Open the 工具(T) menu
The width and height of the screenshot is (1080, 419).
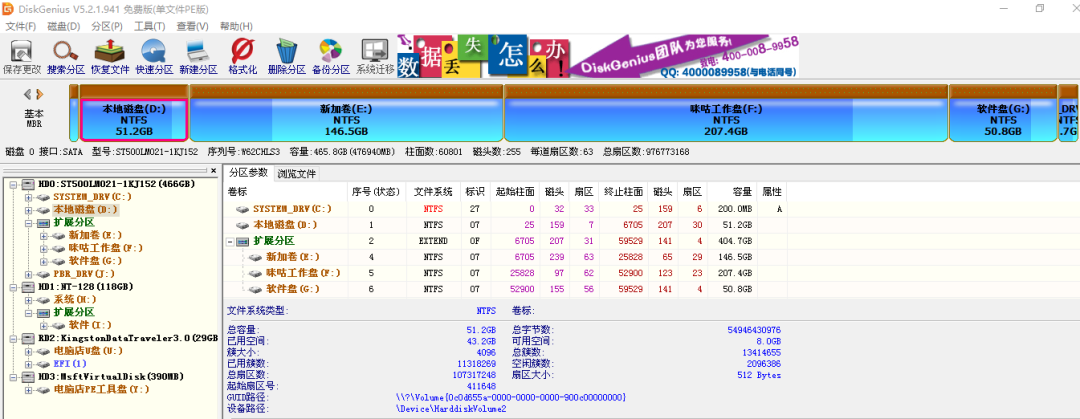149,26
